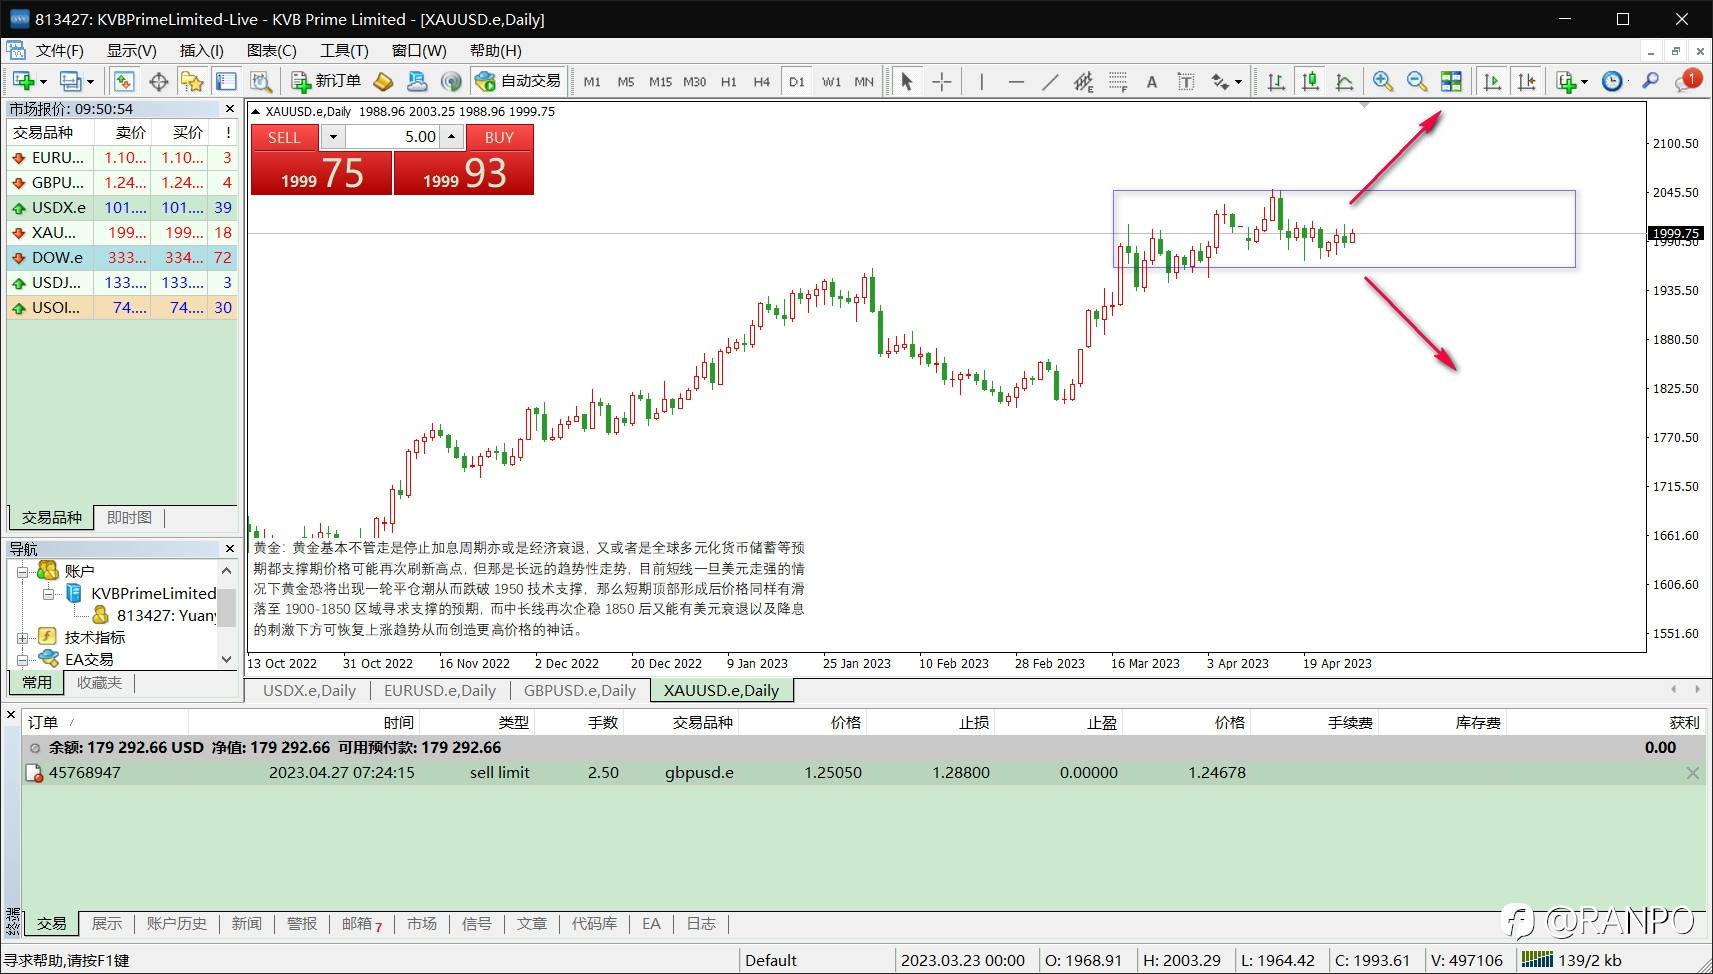1713x974 pixels.
Task: Collapse the KVBPrimeLimited account tree node
Action: [48, 593]
